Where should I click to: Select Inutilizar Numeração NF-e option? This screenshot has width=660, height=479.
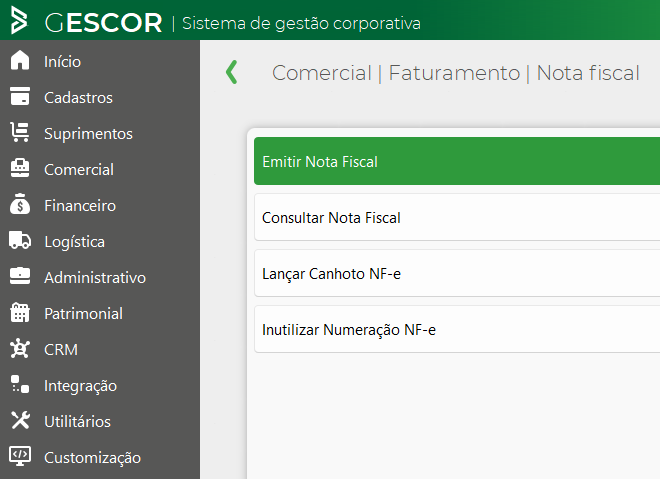coord(457,329)
